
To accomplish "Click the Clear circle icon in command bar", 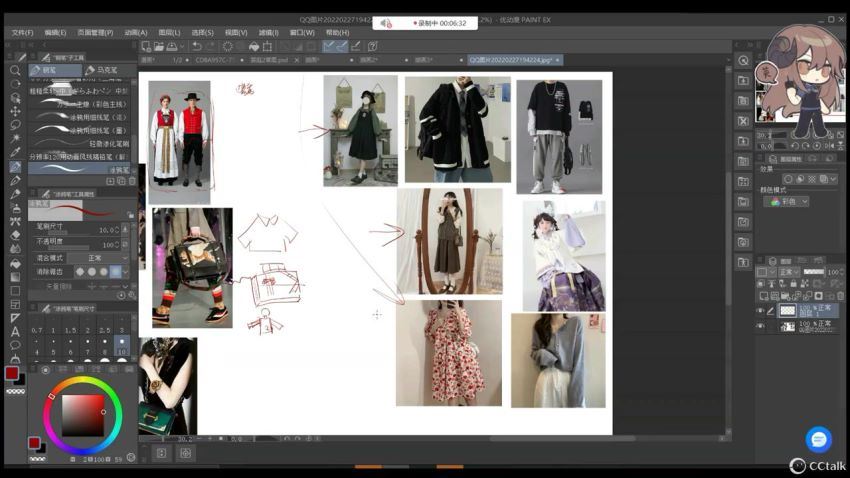I will (x=228, y=47).
